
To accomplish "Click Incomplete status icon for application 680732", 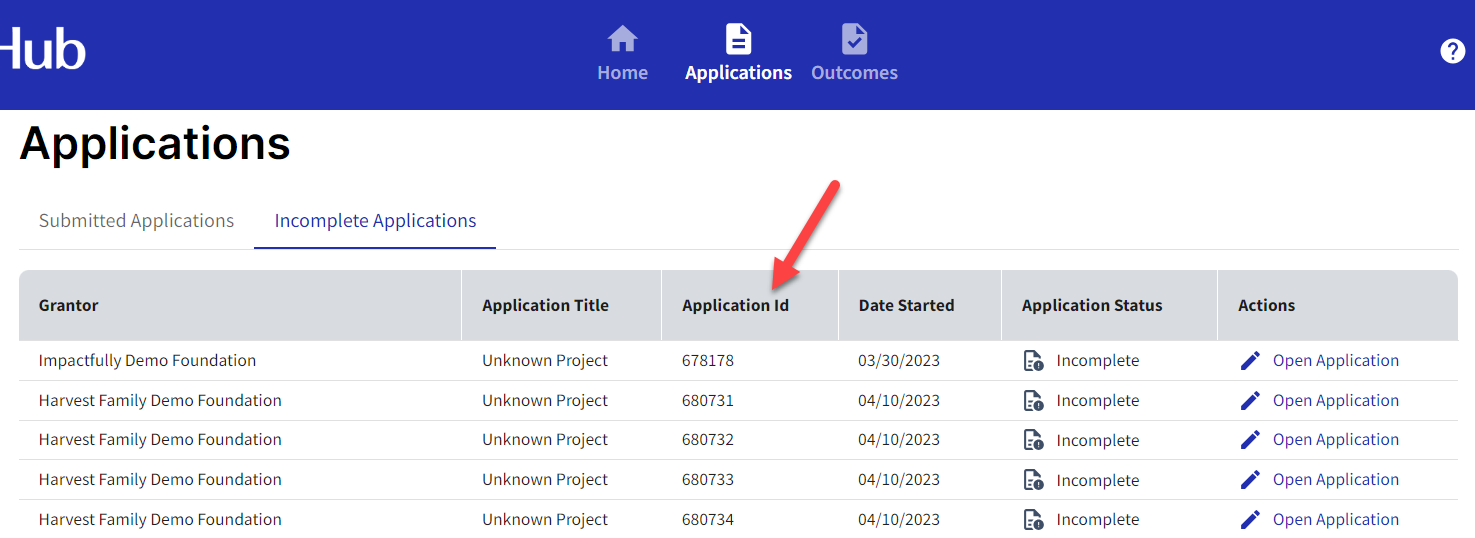I will pyautogui.click(x=1033, y=440).
